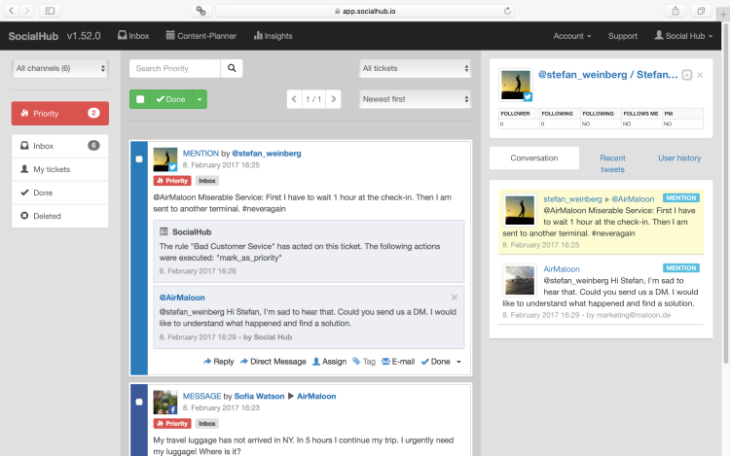The width and height of the screenshot is (730, 456).
Task: Click stefan_weinberg avatar in the mention ticket
Action: point(165,159)
